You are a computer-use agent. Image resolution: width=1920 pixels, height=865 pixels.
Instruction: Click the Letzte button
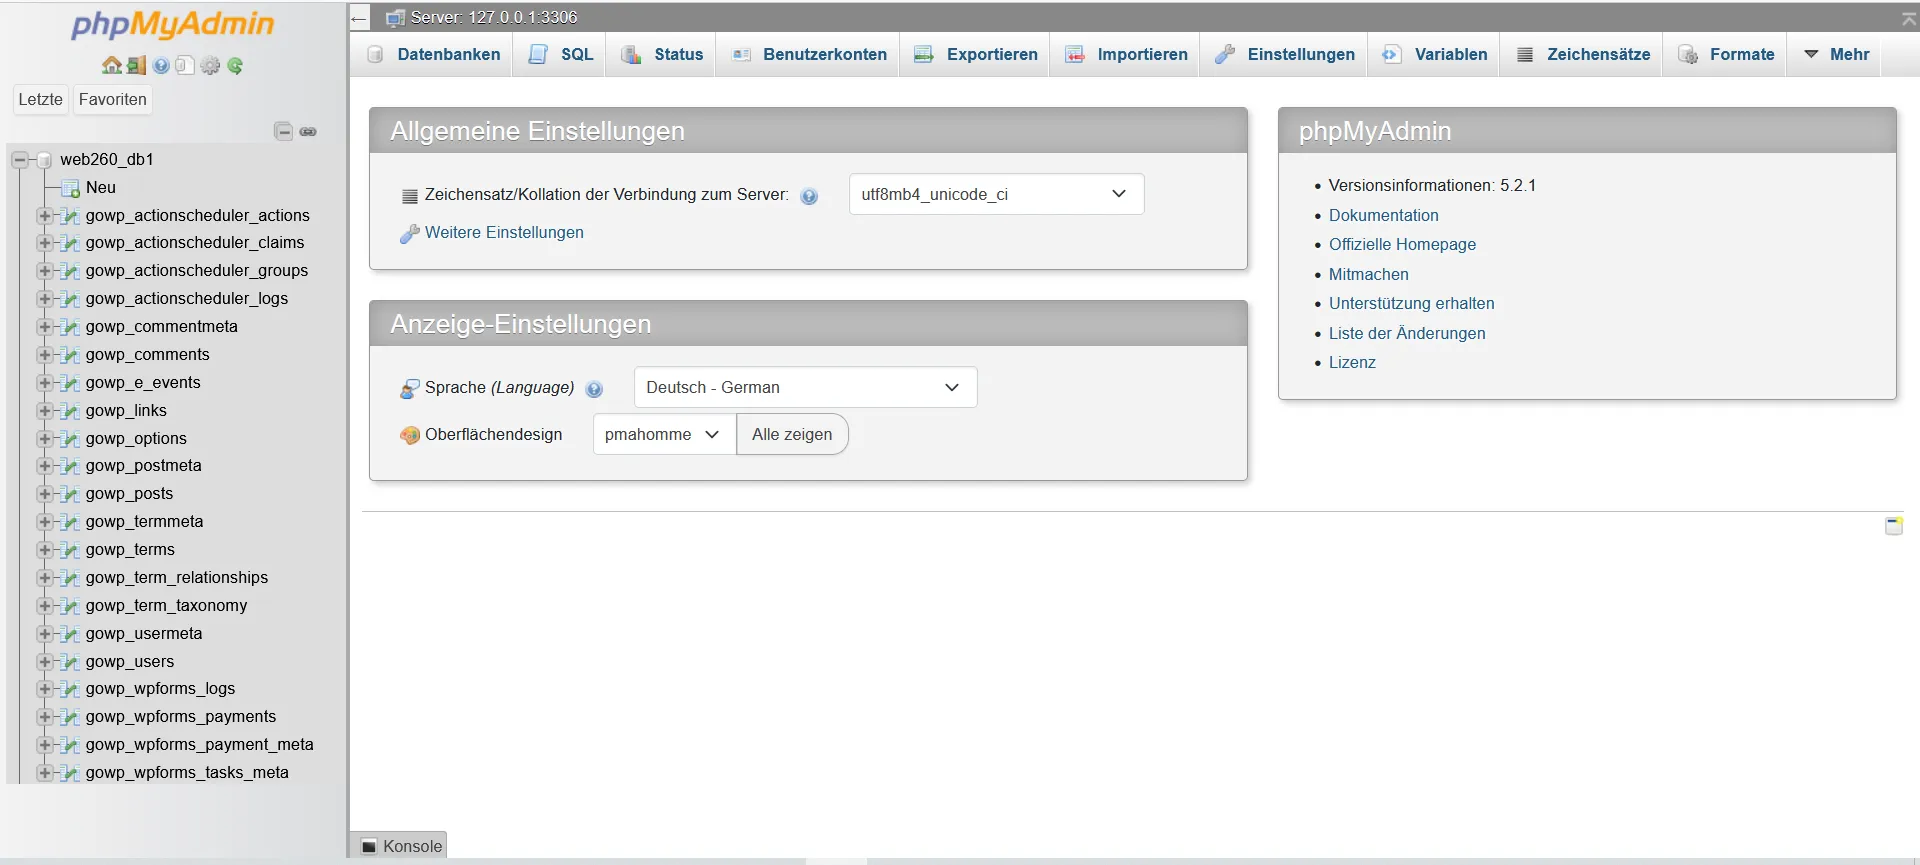coord(40,100)
